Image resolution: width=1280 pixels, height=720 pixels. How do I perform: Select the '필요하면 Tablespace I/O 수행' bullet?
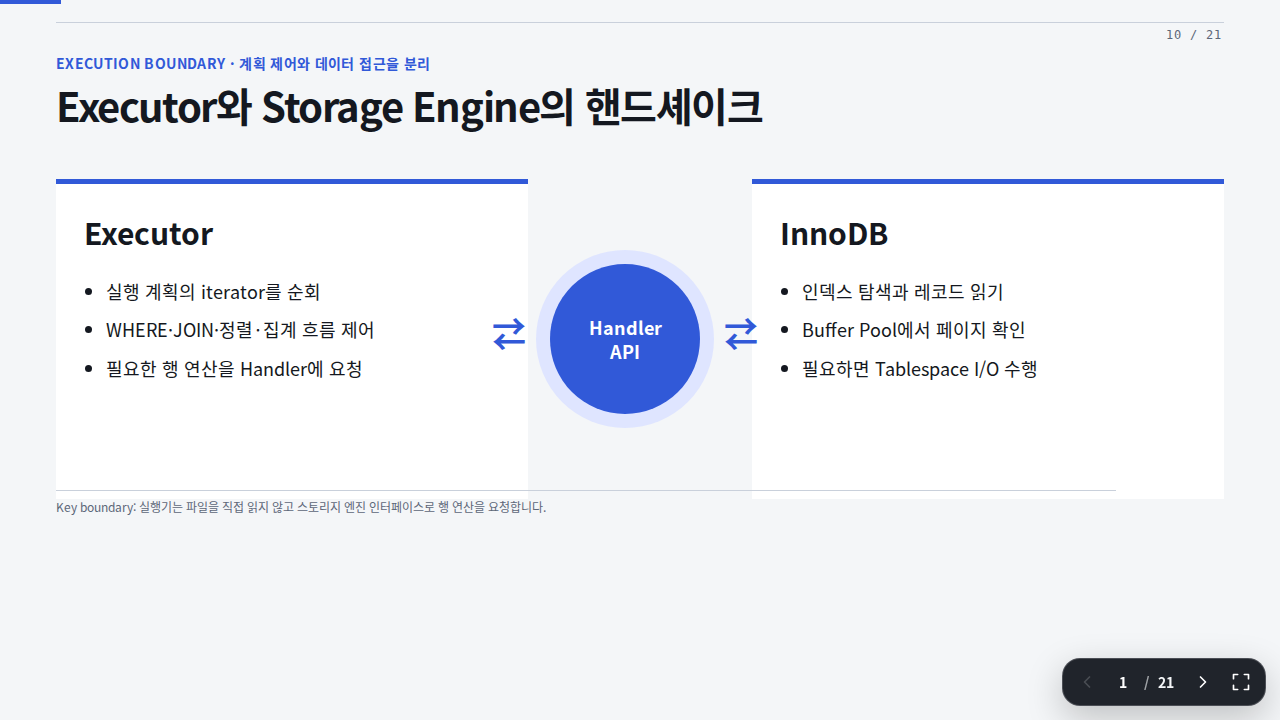click(919, 369)
